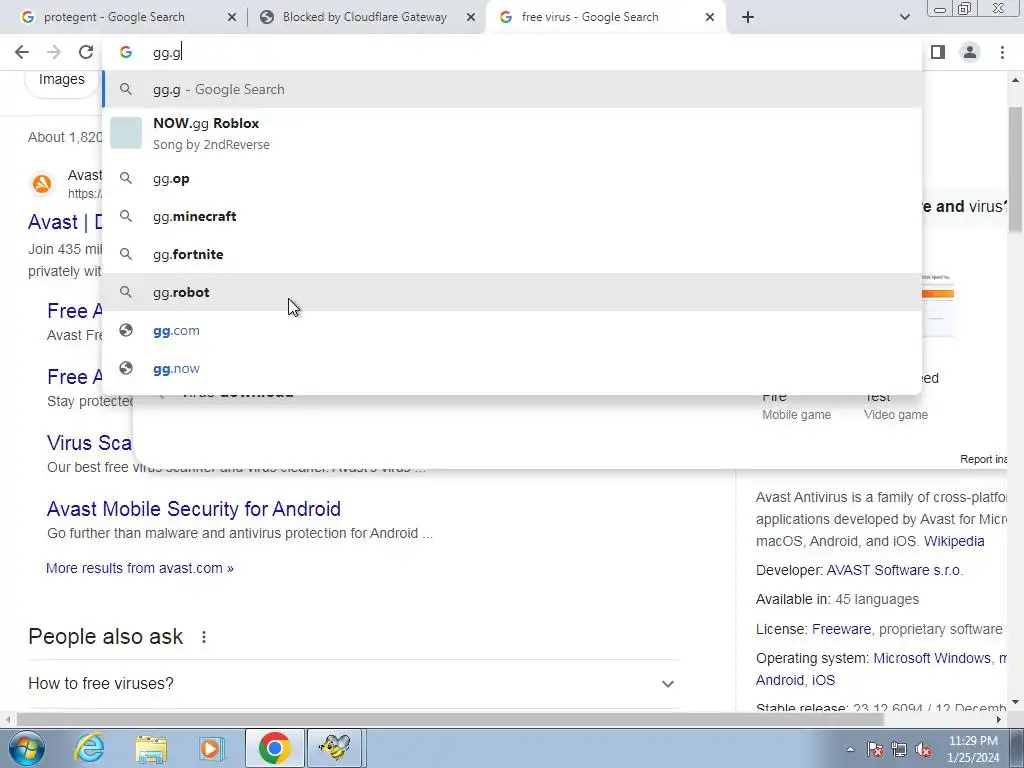The image size is (1024, 768).
Task: Click the Report inaccurate link
Action: pos(984,459)
